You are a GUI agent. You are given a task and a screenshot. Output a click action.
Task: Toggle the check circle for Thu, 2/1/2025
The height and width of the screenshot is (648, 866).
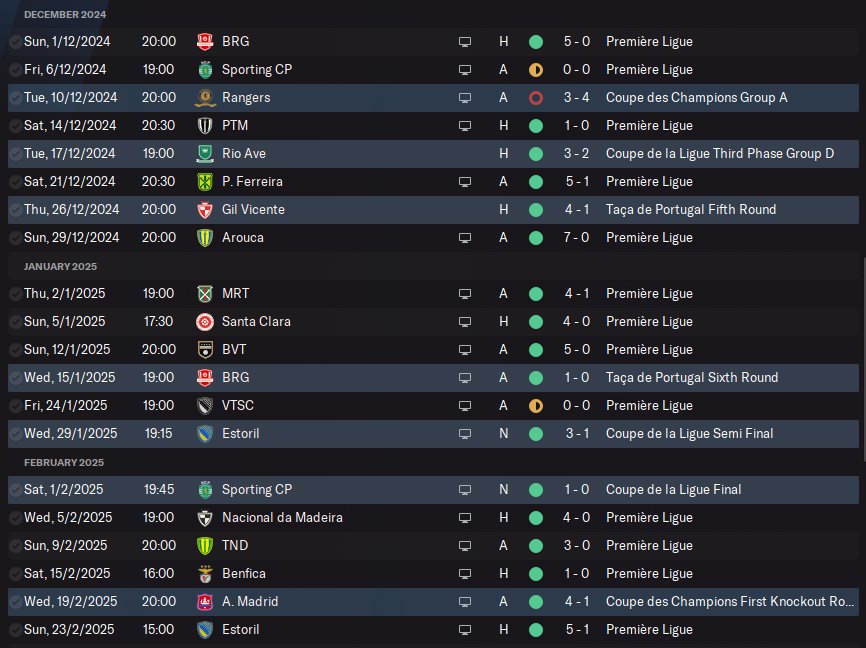[15, 294]
